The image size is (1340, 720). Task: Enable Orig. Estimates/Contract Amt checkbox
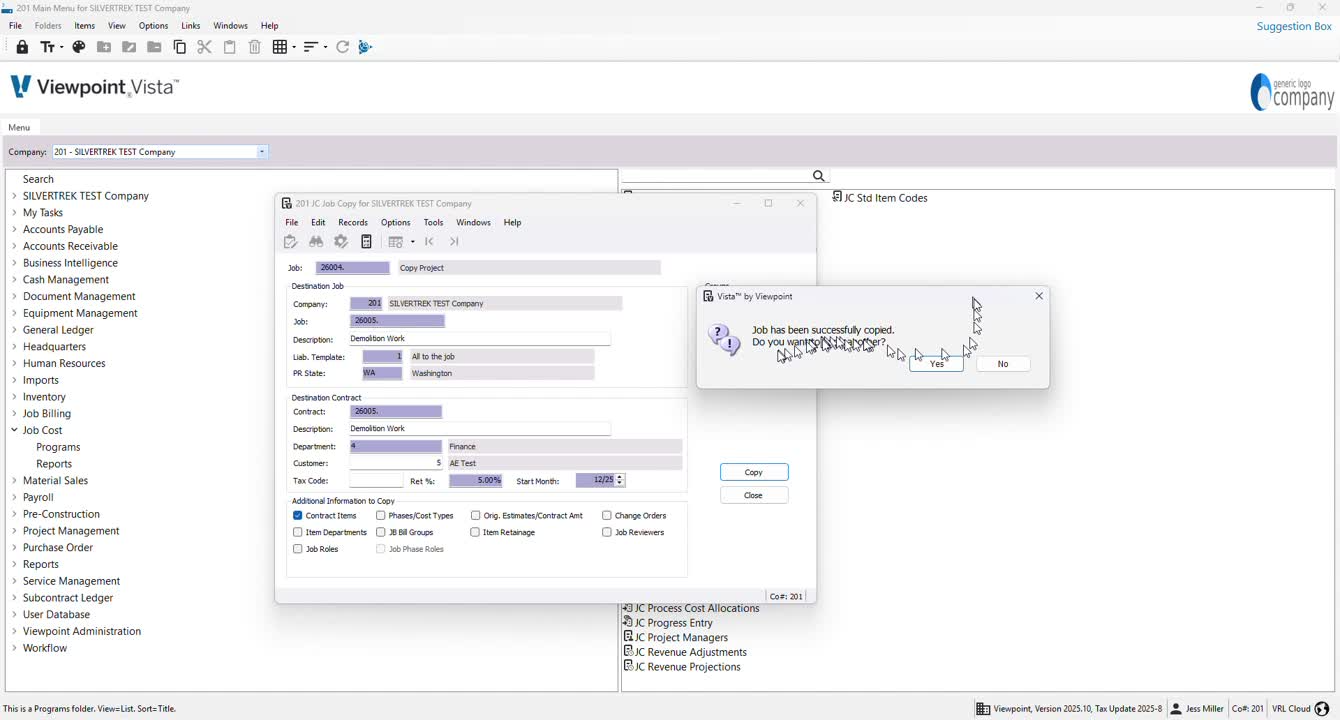(475, 516)
